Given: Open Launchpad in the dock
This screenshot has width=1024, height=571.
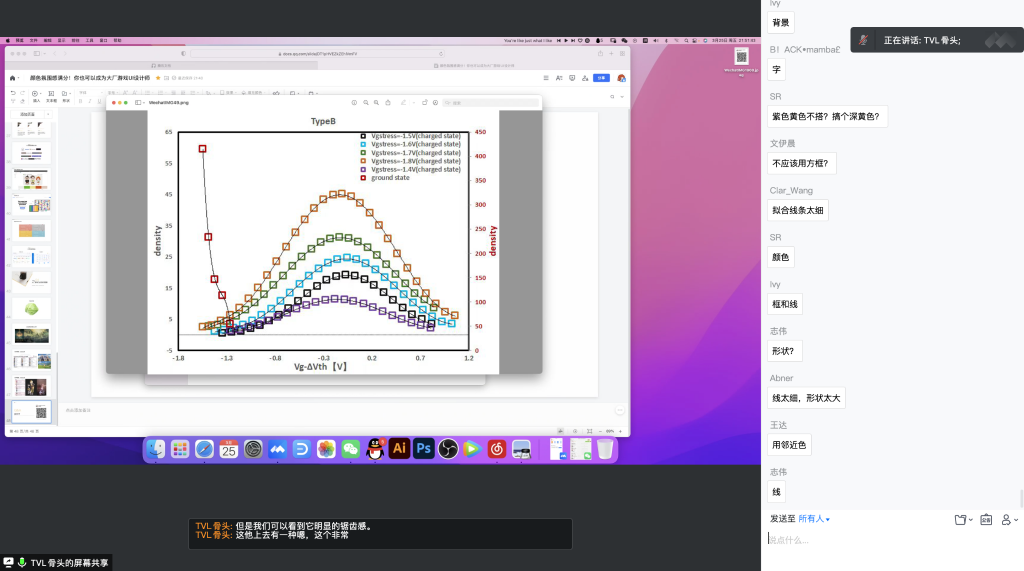Looking at the screenshot, I should (x=180, y=449).
